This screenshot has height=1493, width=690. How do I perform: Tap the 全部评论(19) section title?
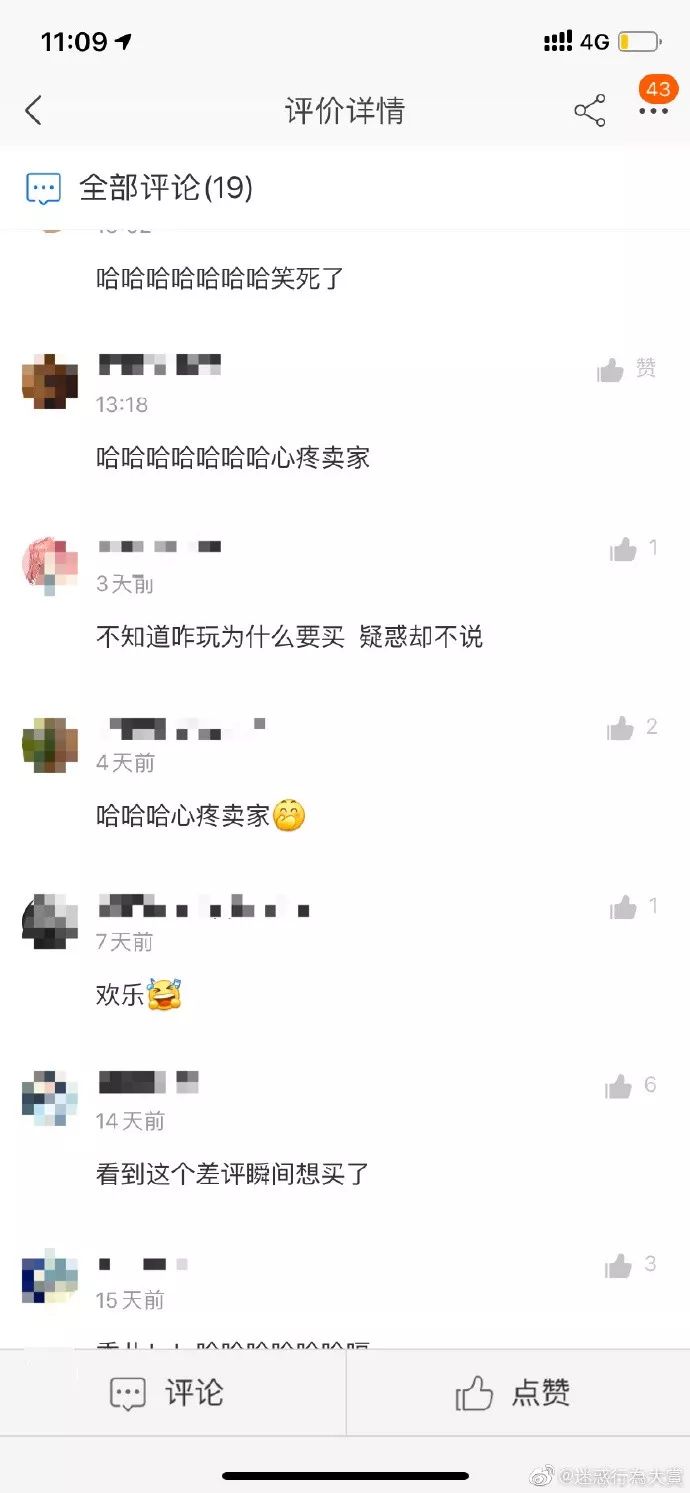click(x=166, y=188)
